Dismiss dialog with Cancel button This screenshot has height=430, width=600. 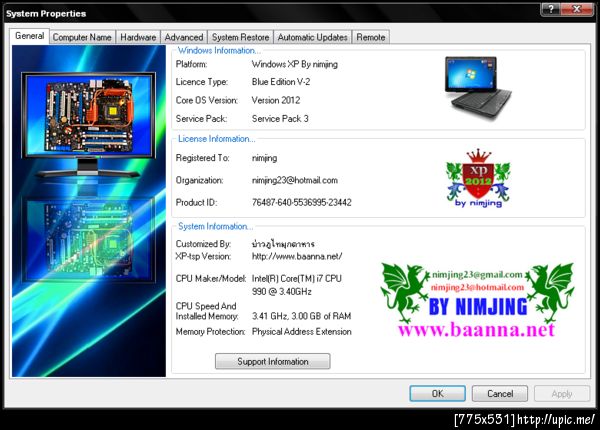500,393
